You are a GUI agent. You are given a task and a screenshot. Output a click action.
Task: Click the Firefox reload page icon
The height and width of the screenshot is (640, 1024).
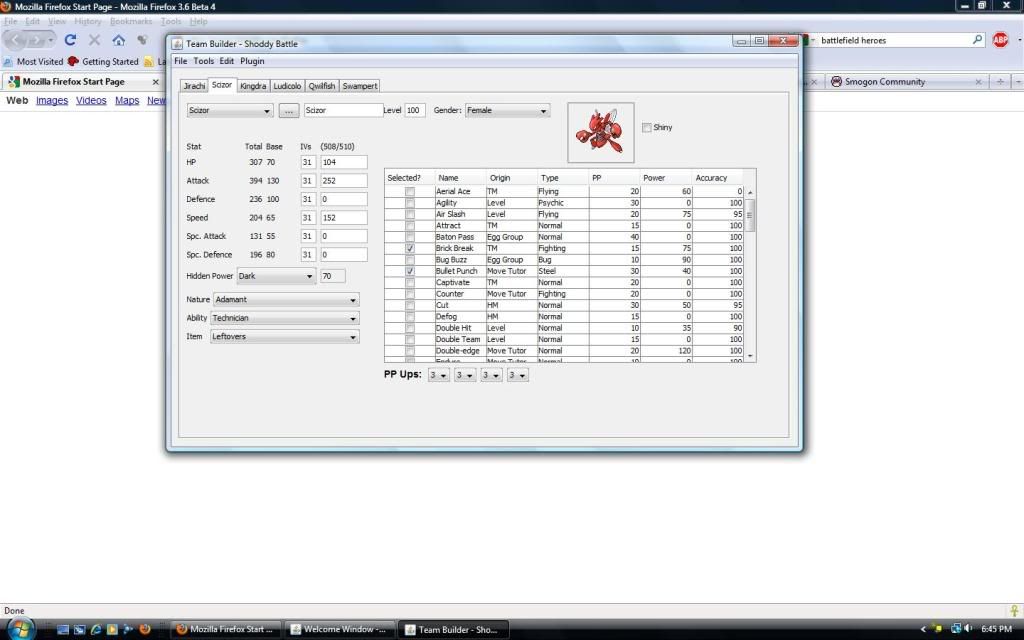70,40
